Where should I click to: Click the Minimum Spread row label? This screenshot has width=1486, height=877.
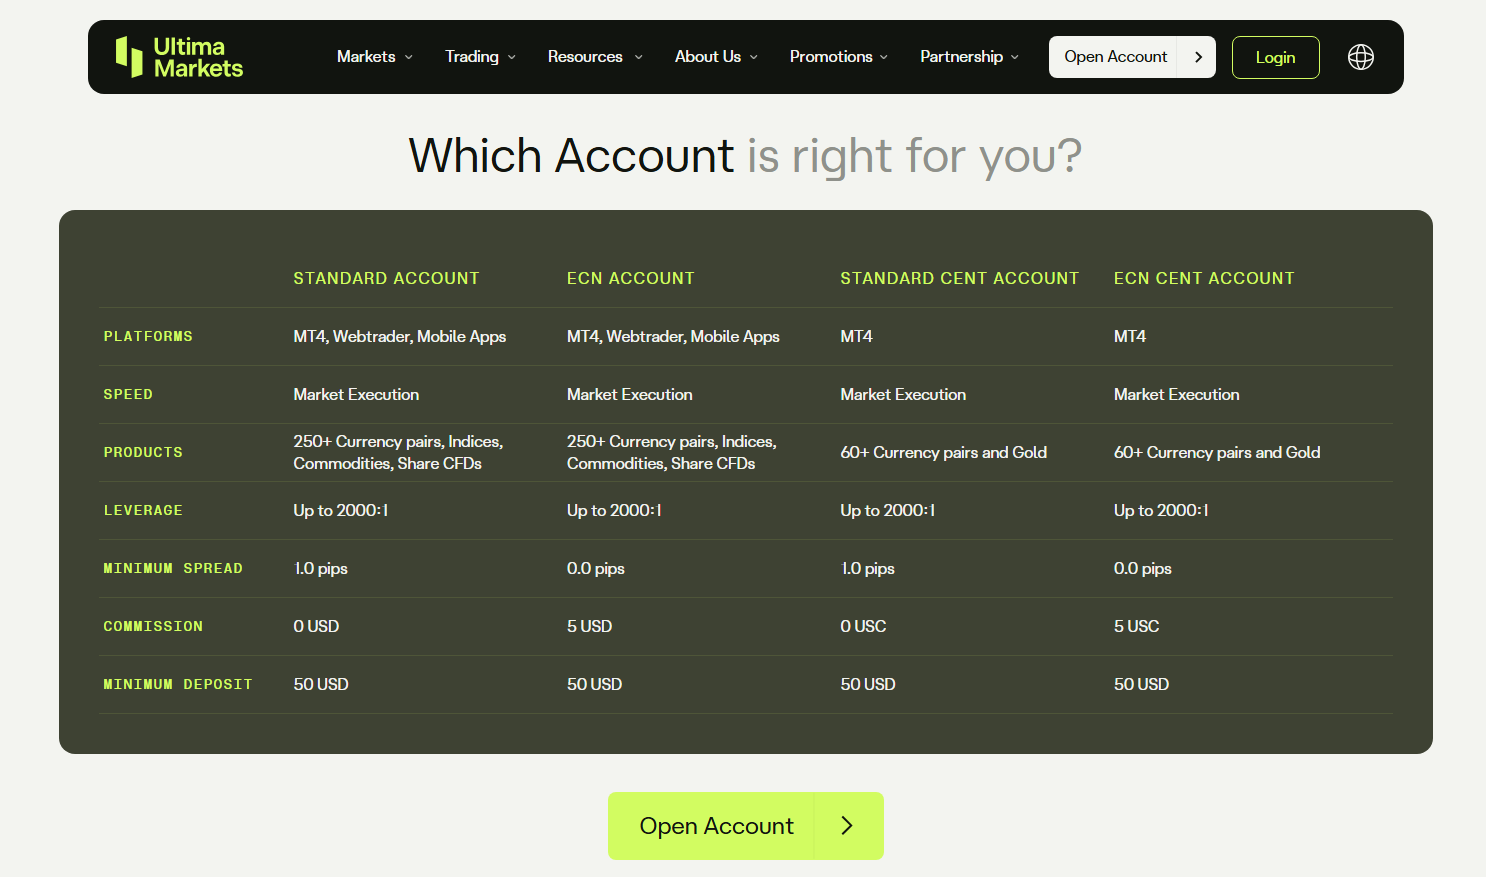(173, 568)
